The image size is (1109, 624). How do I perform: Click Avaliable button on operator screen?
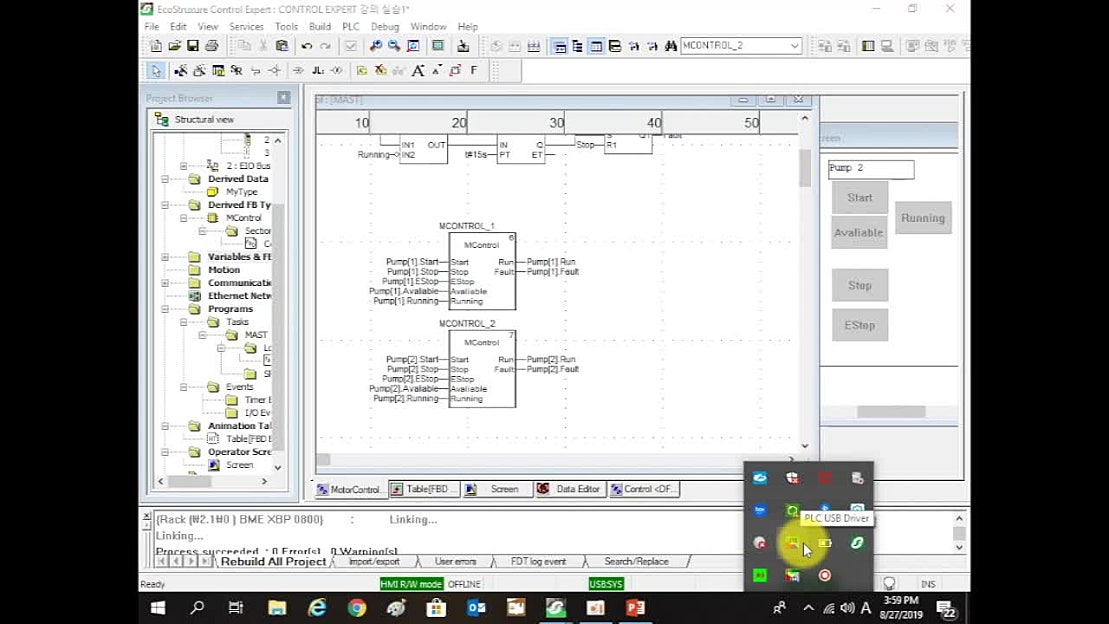[859, 233]
